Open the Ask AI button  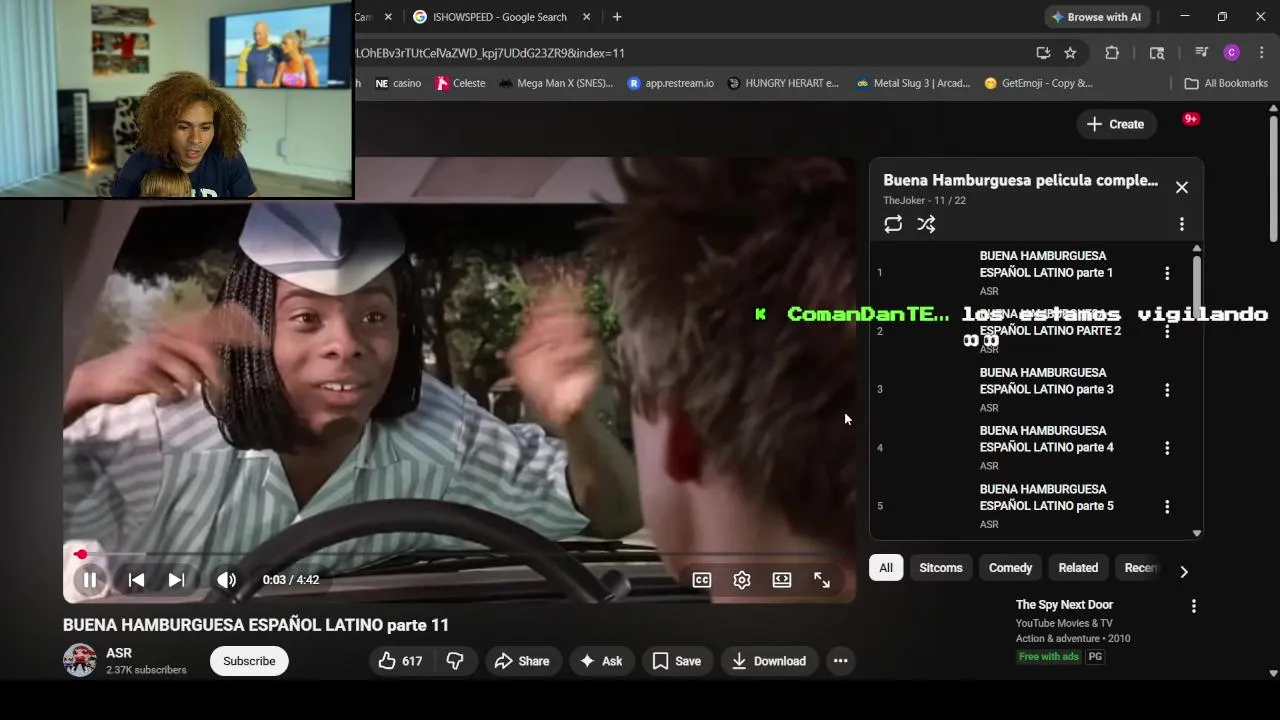pos(600,661)
